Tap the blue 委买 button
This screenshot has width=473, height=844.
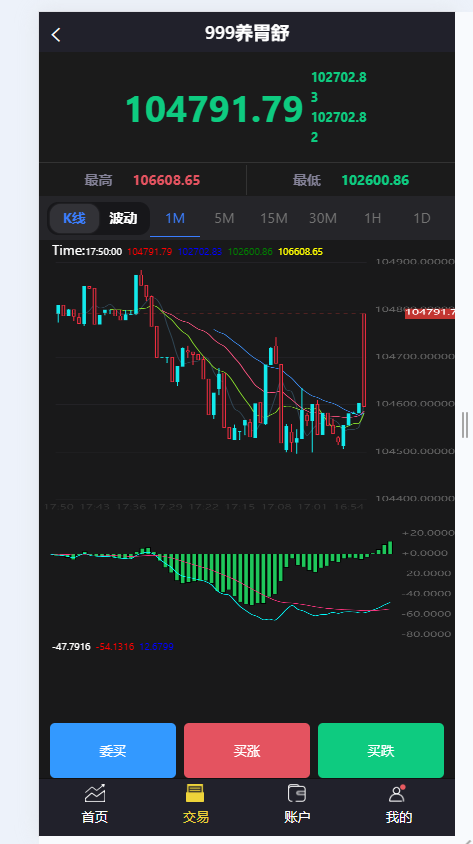(113, 750)
